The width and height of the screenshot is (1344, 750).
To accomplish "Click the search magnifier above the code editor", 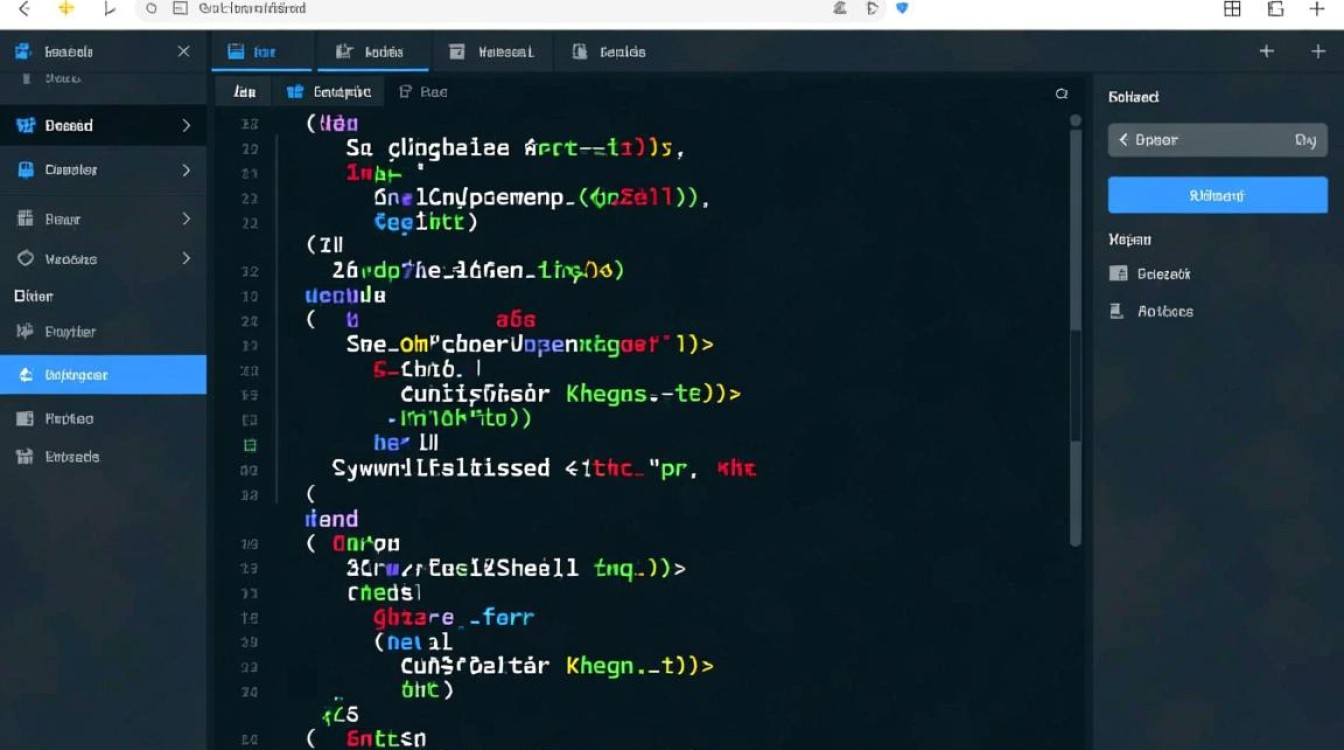I will coord(1061,91).
